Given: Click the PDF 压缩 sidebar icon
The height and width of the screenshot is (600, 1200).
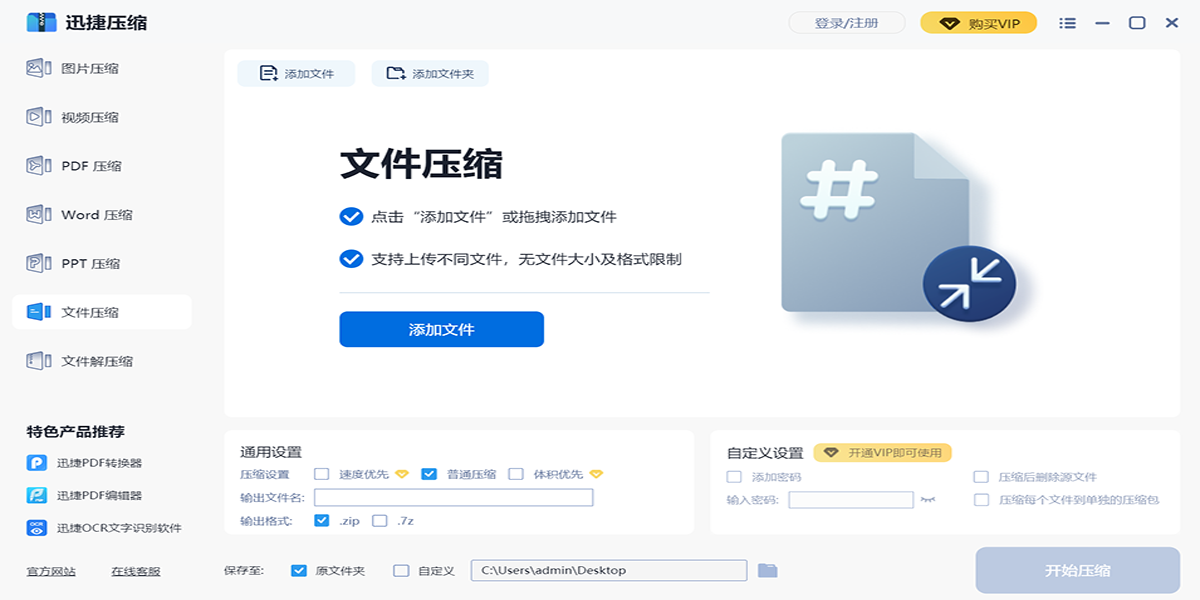Looking at the screenshot, I should (38, 166).
